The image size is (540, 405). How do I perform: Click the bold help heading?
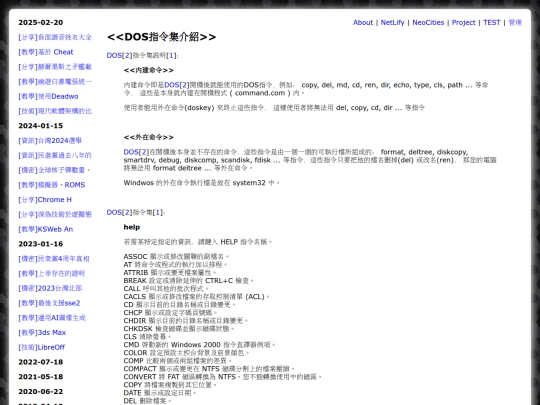[x=132, y=227]
